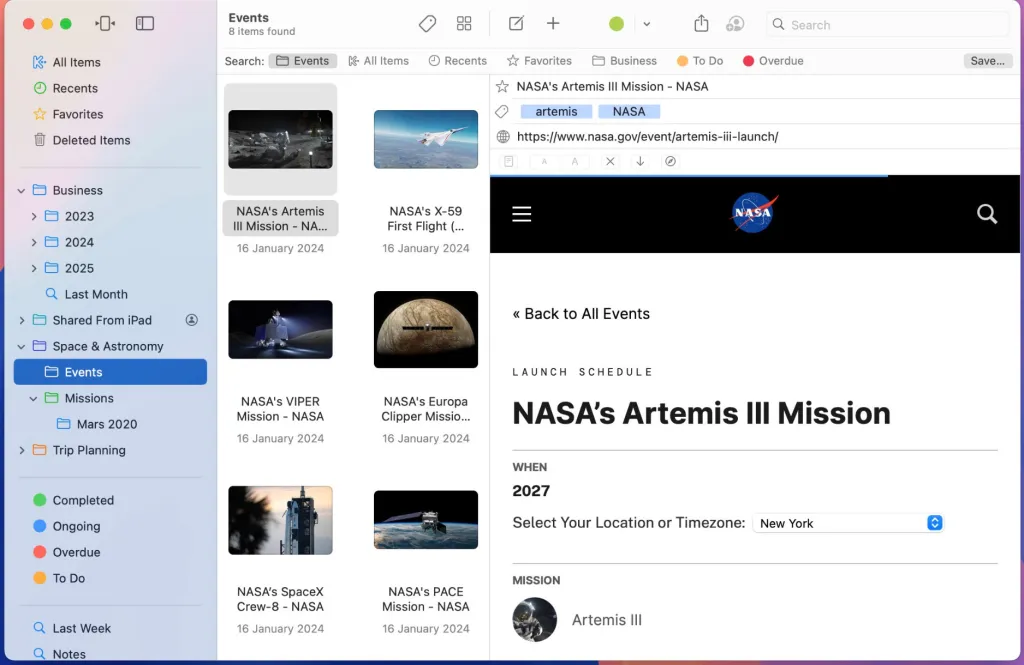This screenshot has height=665, width=1024.
Task: Select NASA's Europa Clipper Mission thumbnail
Action: 426,329
